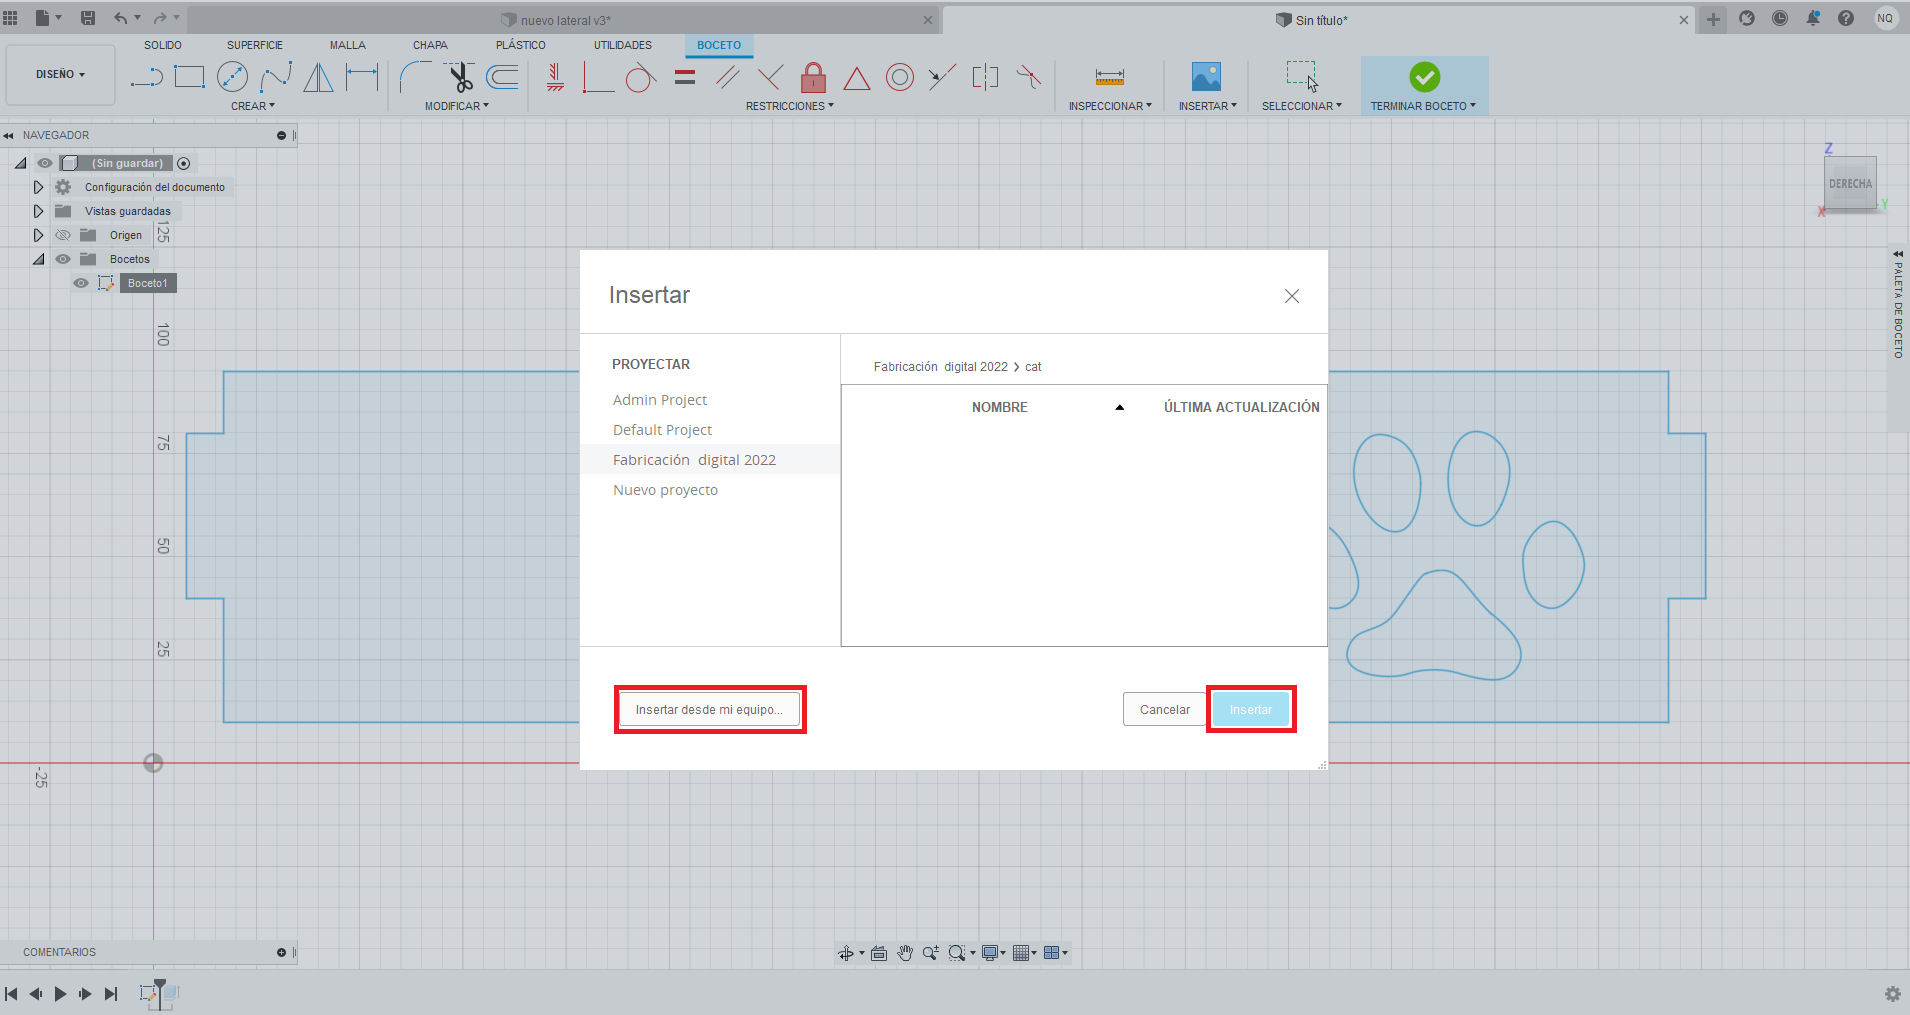
Task: Toggle visibility of the Origen folder
Action: [63, 235]
